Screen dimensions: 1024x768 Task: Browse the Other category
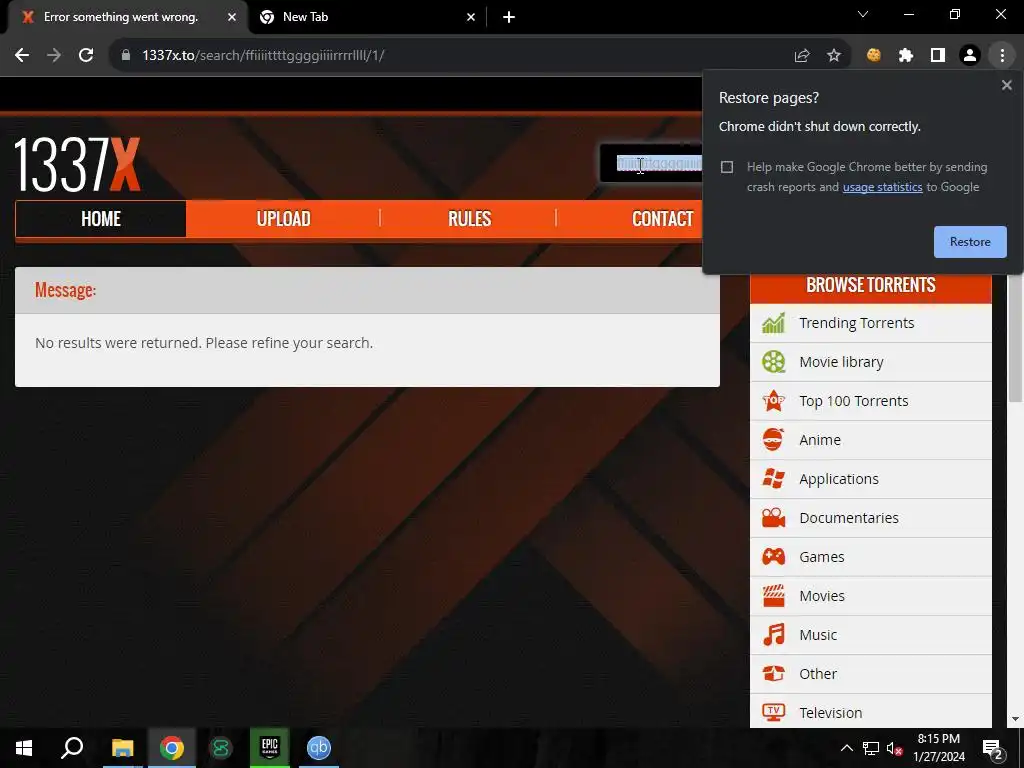818,674
